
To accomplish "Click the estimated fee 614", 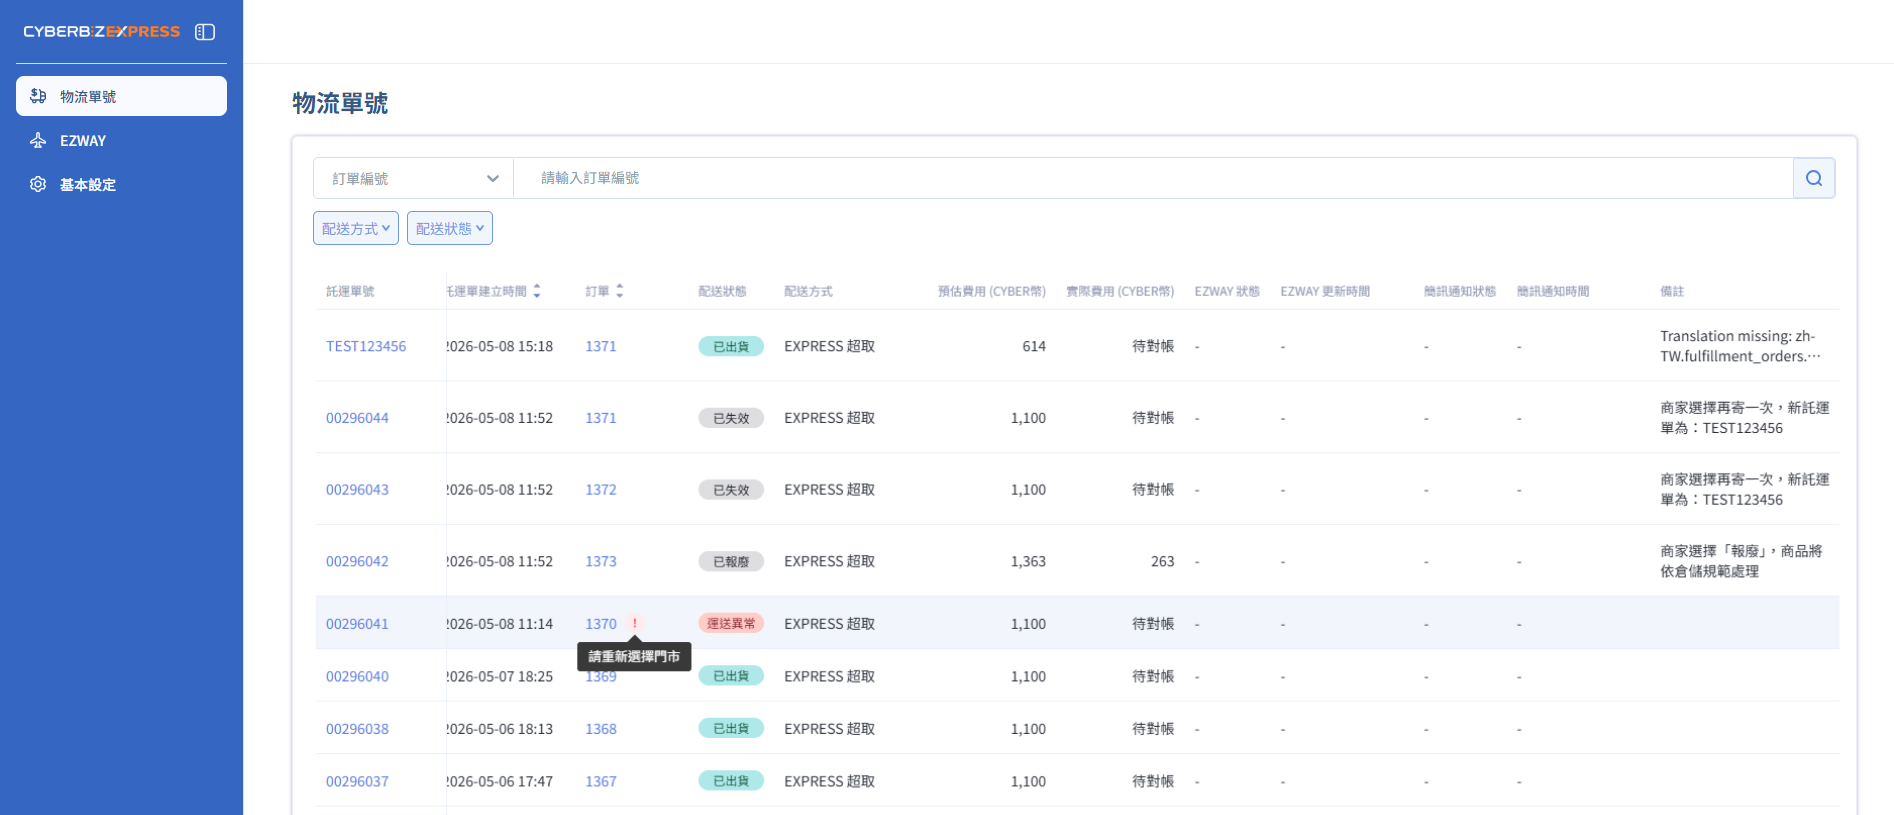I will (x=1034, y=346).
